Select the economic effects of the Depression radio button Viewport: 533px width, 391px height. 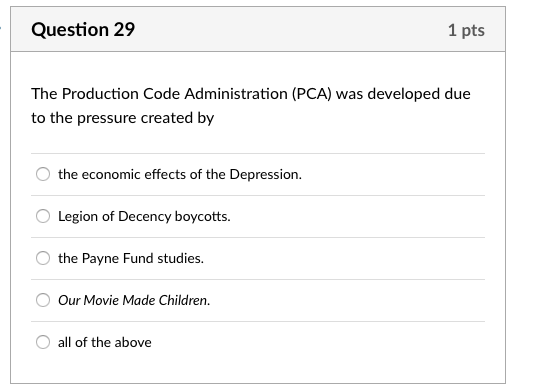tap(43, 174)
